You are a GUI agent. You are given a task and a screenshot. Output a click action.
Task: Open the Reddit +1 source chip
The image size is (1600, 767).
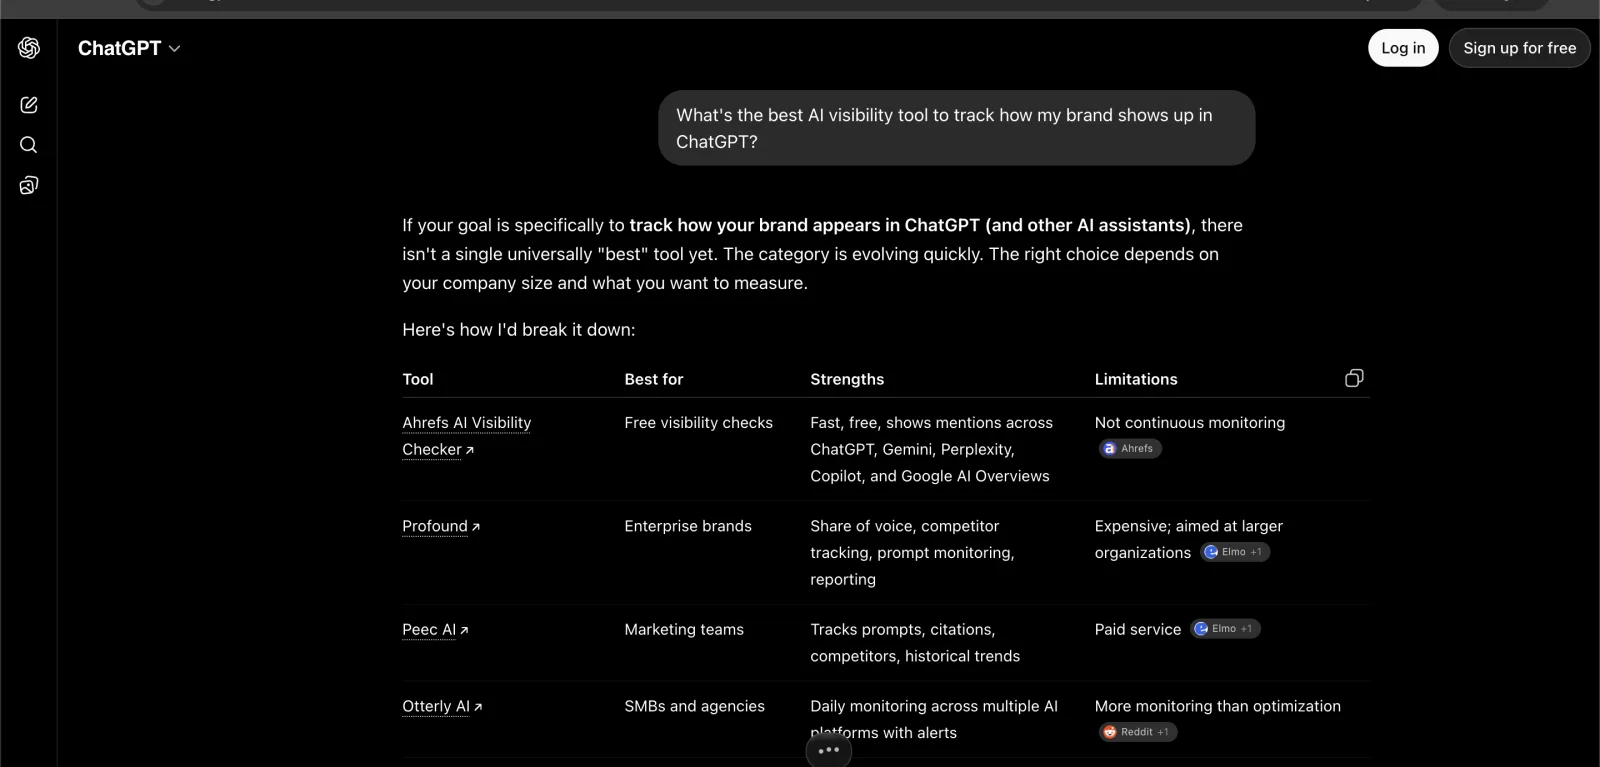point(1138,732)
